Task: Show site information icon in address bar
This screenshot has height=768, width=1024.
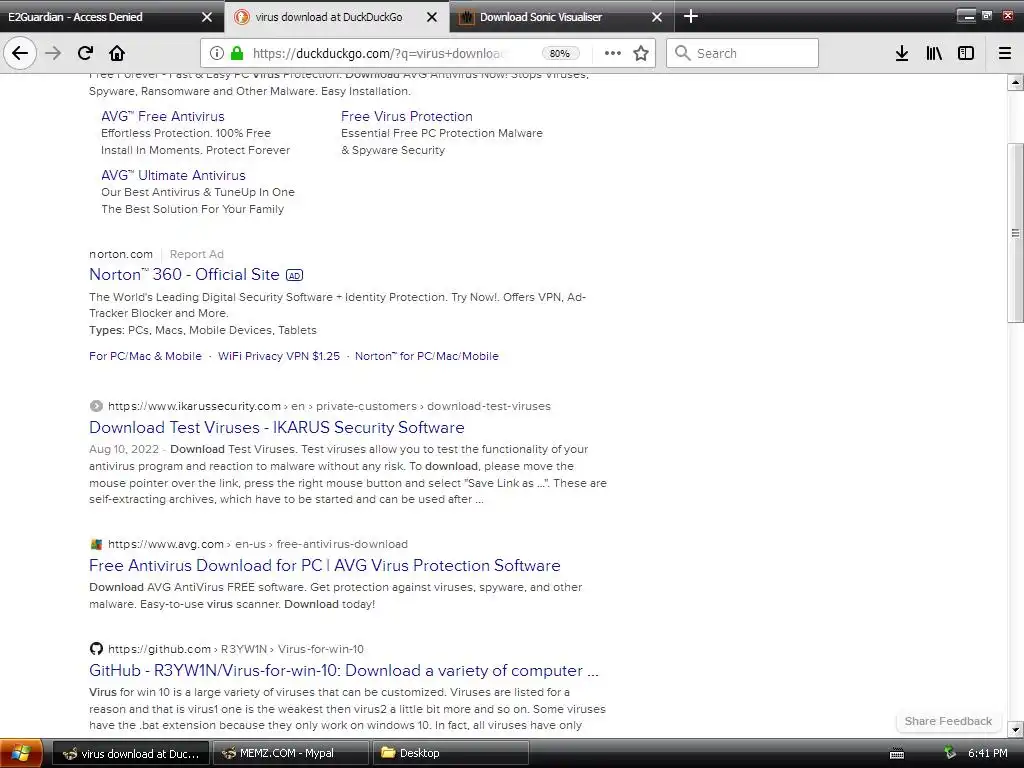Action: (217, 53)
